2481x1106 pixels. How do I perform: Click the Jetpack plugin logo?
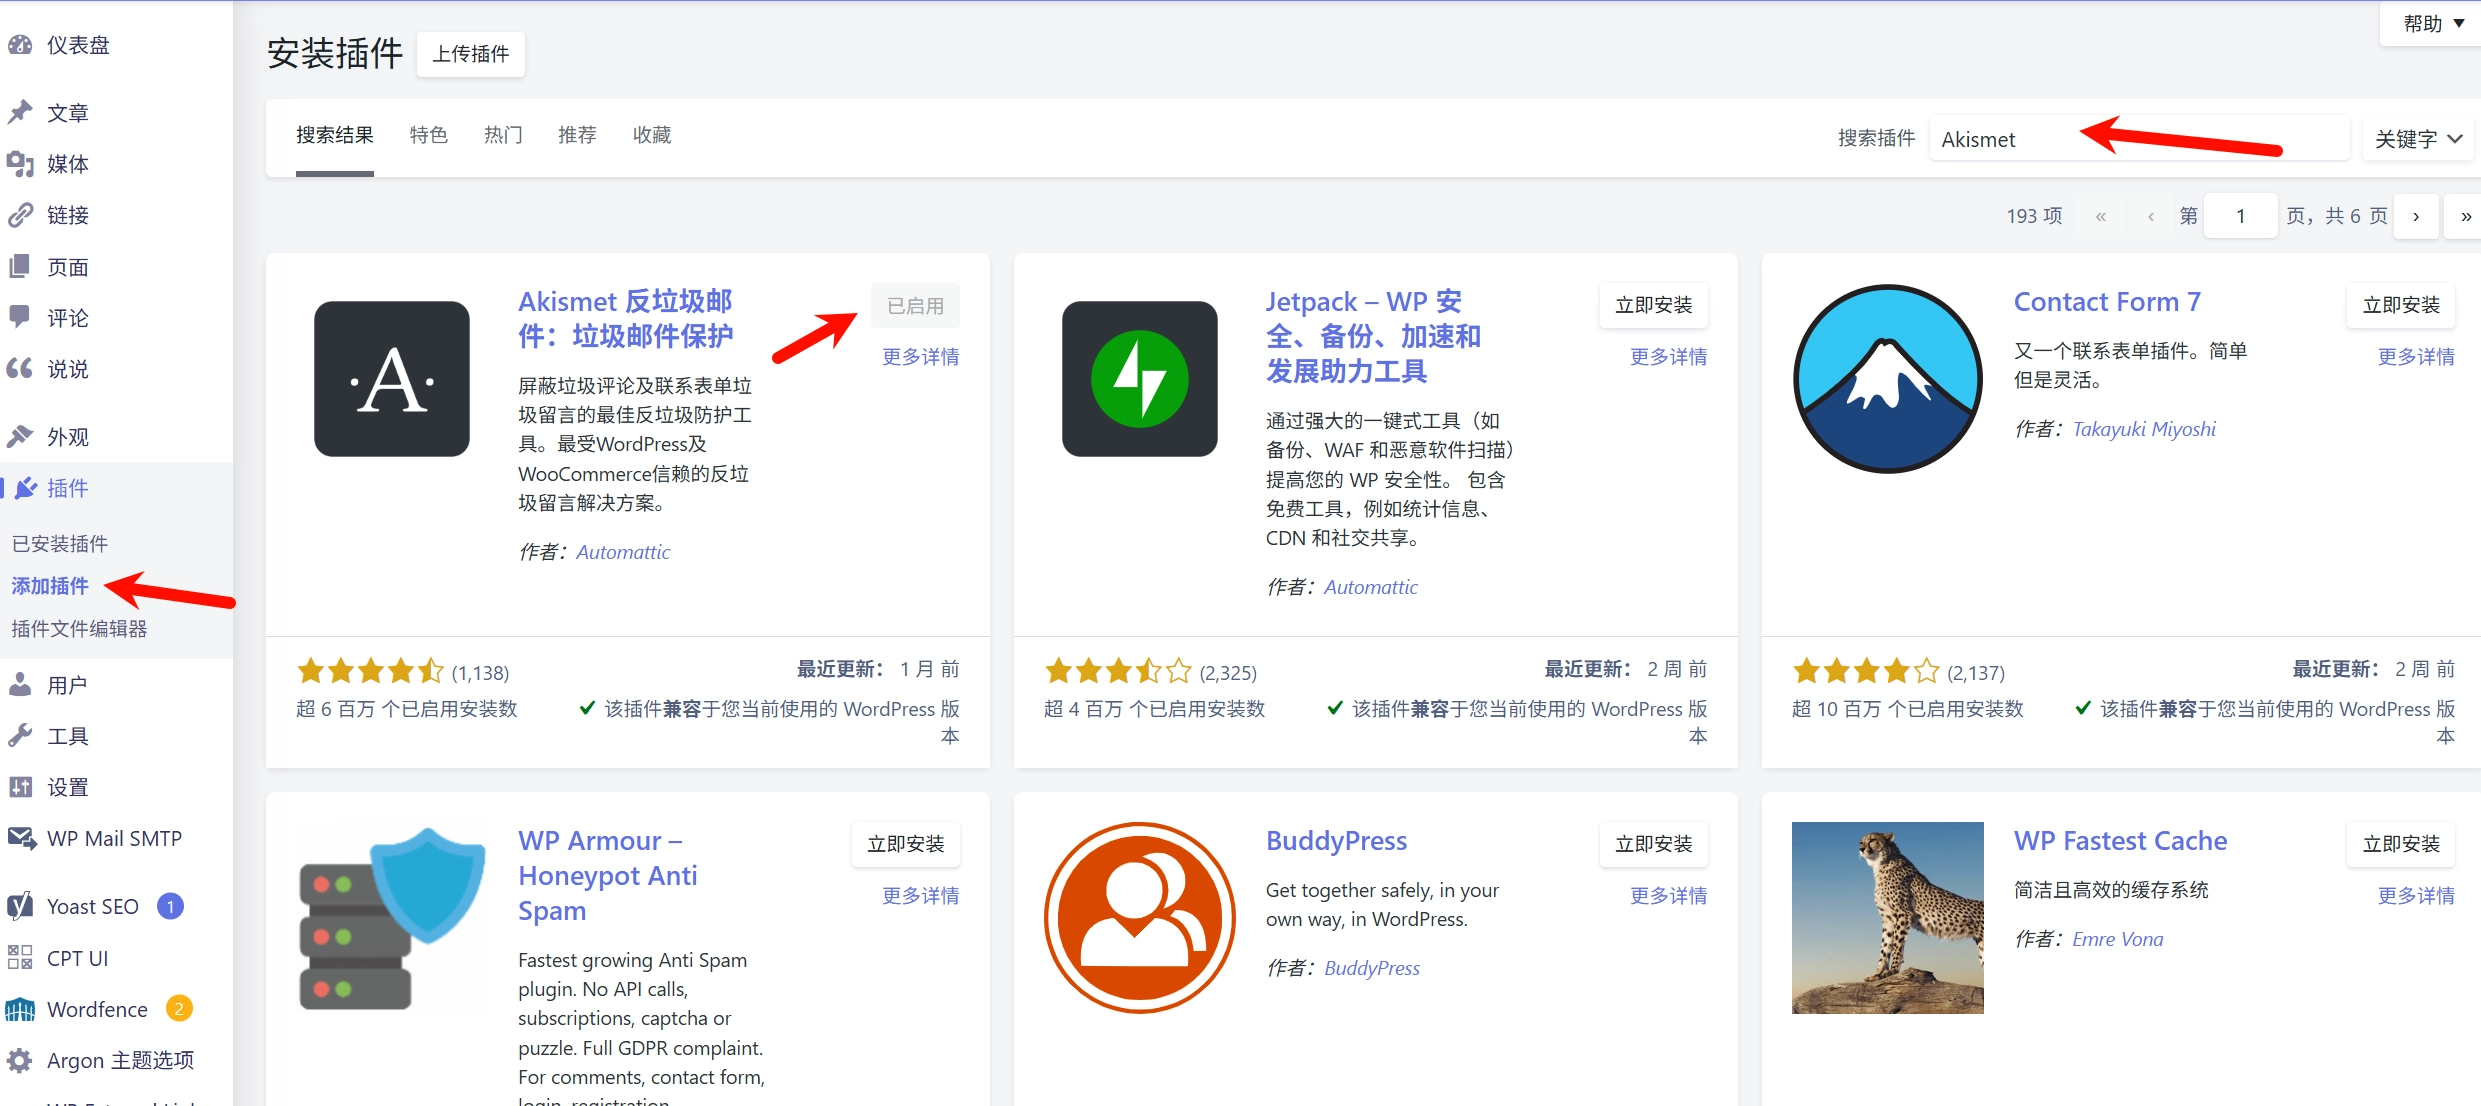pyautogui.click(x=1140, y=379)
